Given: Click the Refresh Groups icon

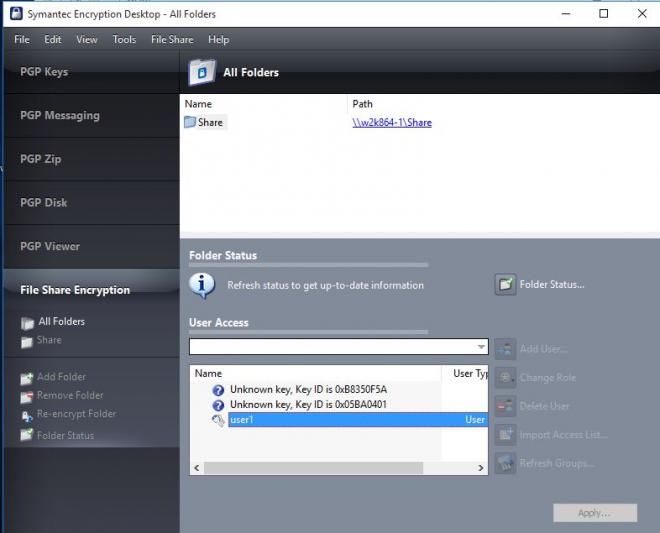Looking at the screenshot, I should click(505, 463).
